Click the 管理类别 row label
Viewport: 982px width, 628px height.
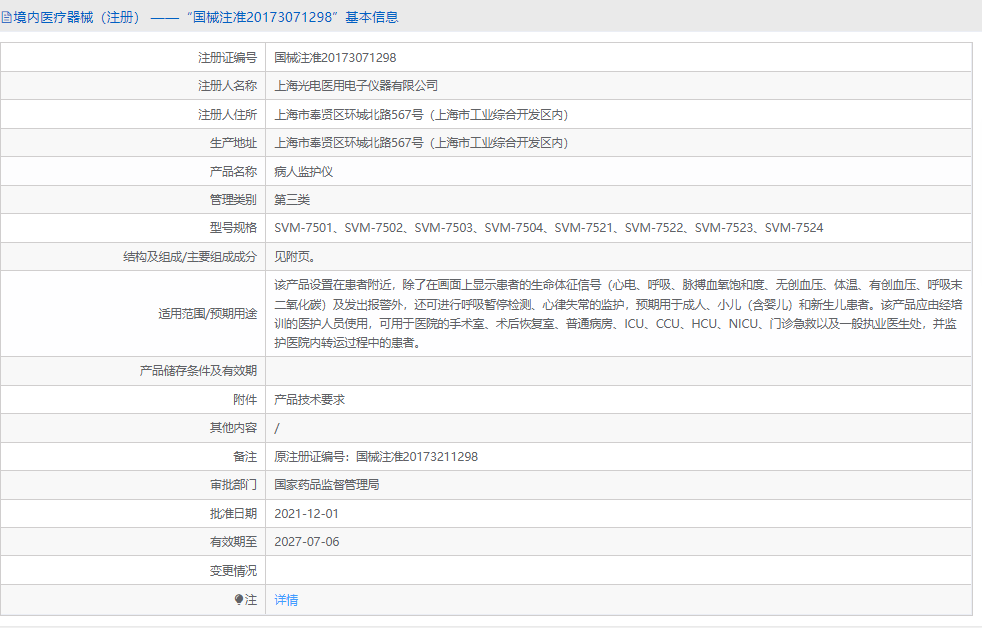pyautogui.click(x=233, y=200)
